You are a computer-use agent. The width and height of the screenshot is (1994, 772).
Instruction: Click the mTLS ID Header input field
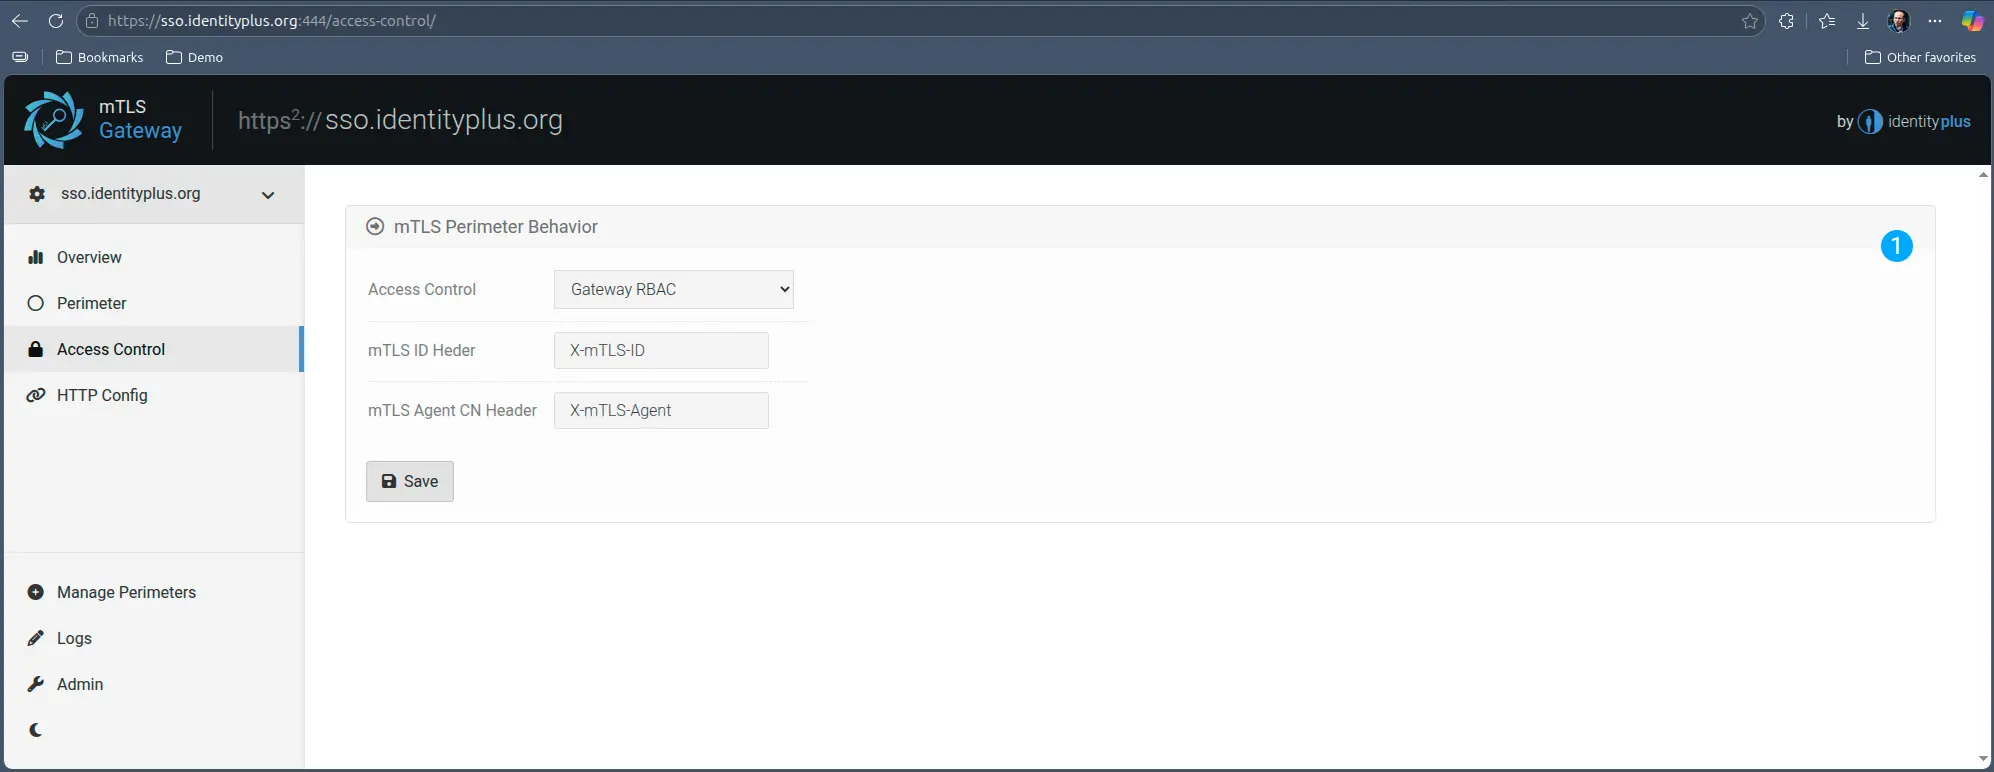(x=661, y=351)
